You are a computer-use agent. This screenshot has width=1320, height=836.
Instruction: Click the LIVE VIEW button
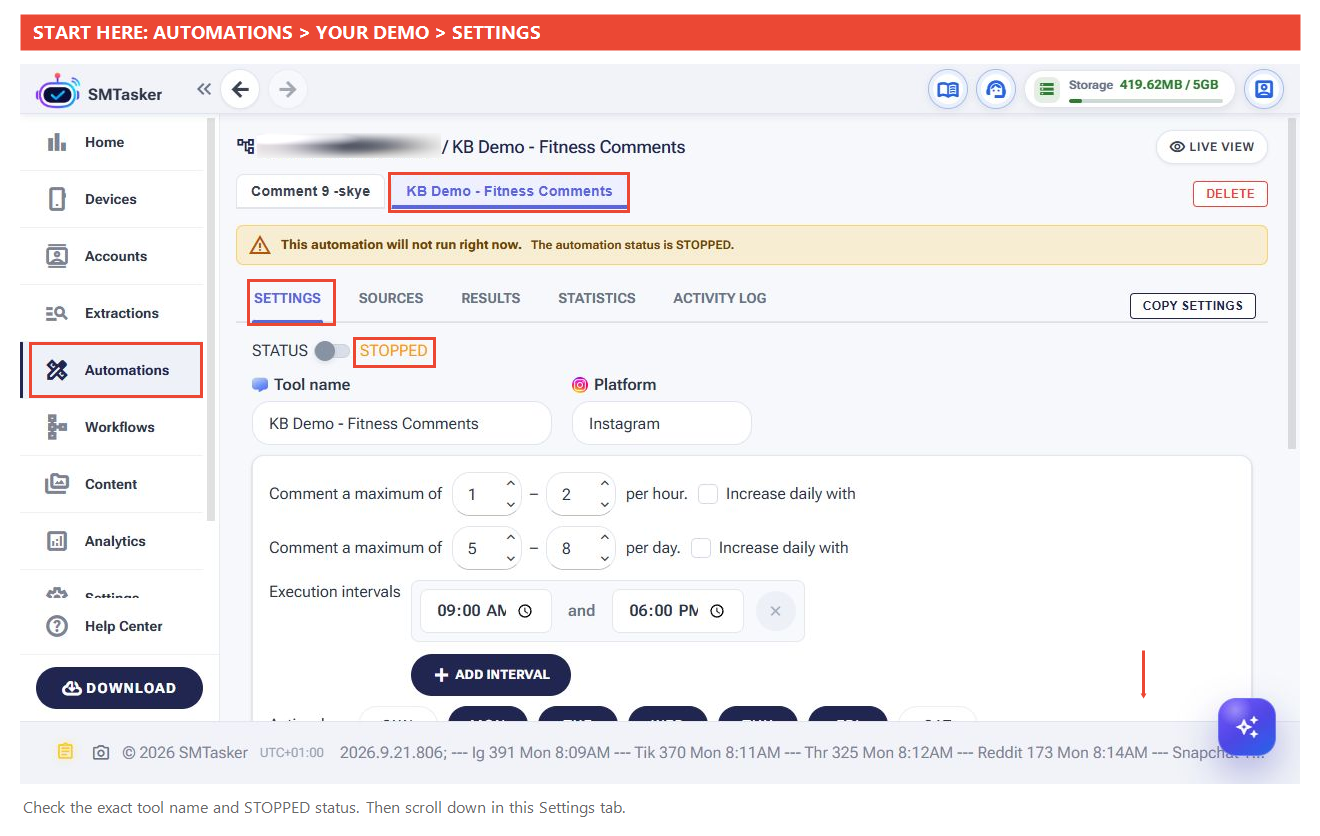[x=1212, y=147]
